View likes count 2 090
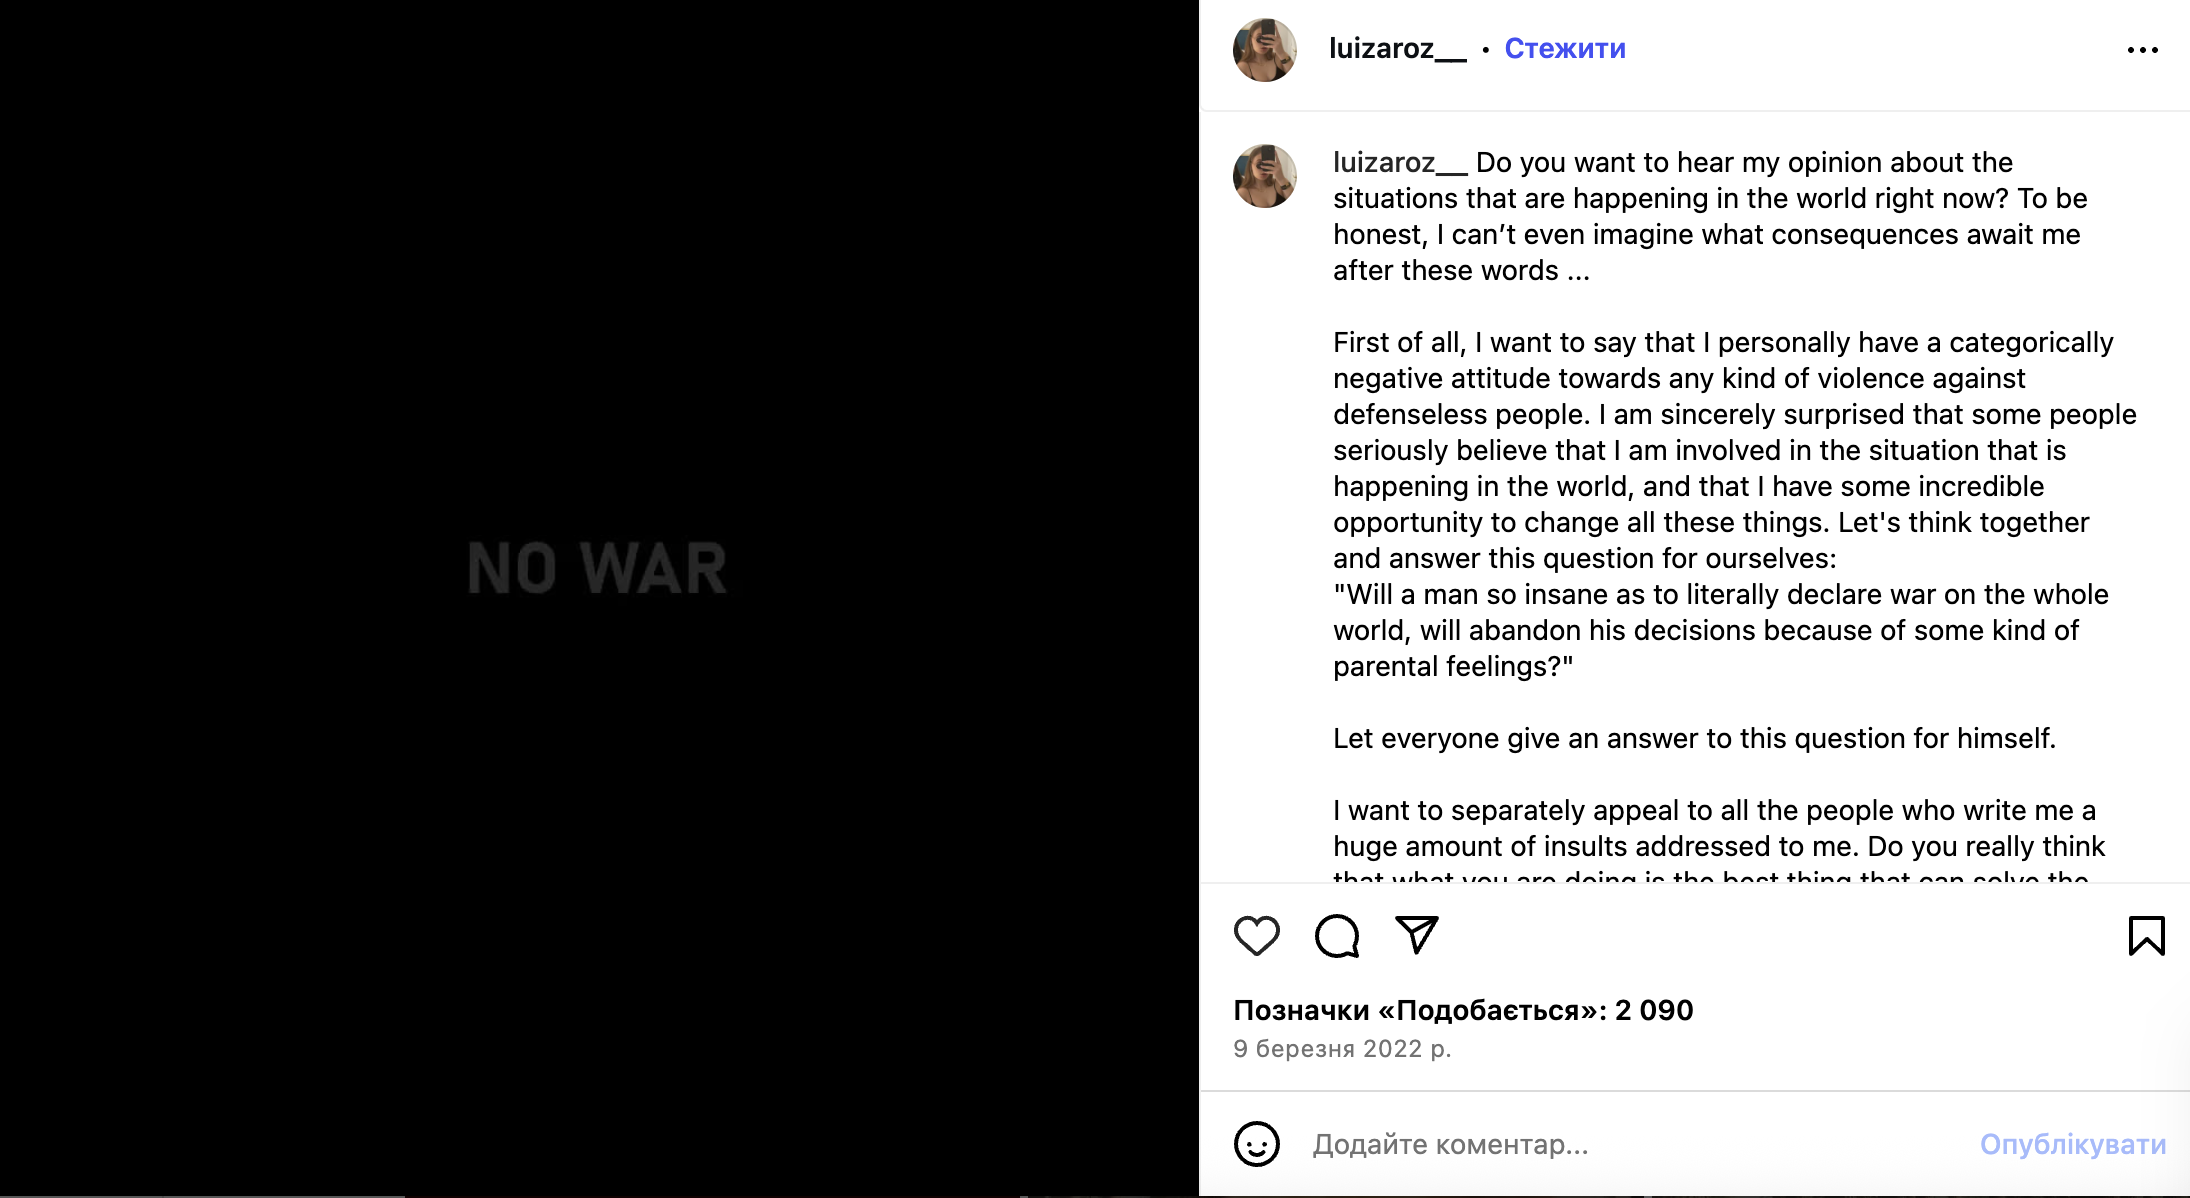The height and width of the screenshot is (1198, 2190). tap(1654, 1010)
